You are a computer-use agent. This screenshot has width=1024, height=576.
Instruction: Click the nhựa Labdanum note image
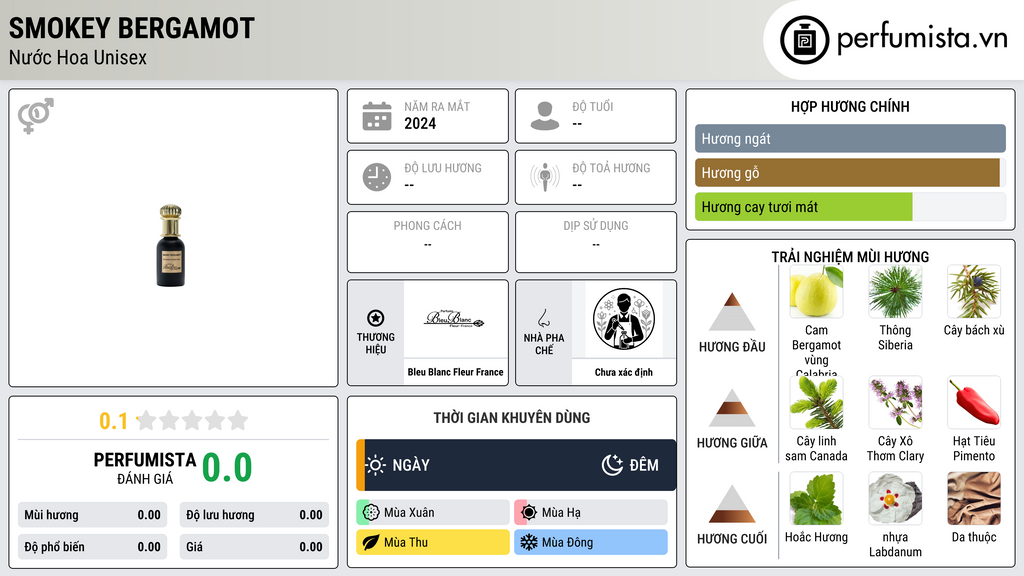pos(895,499)
